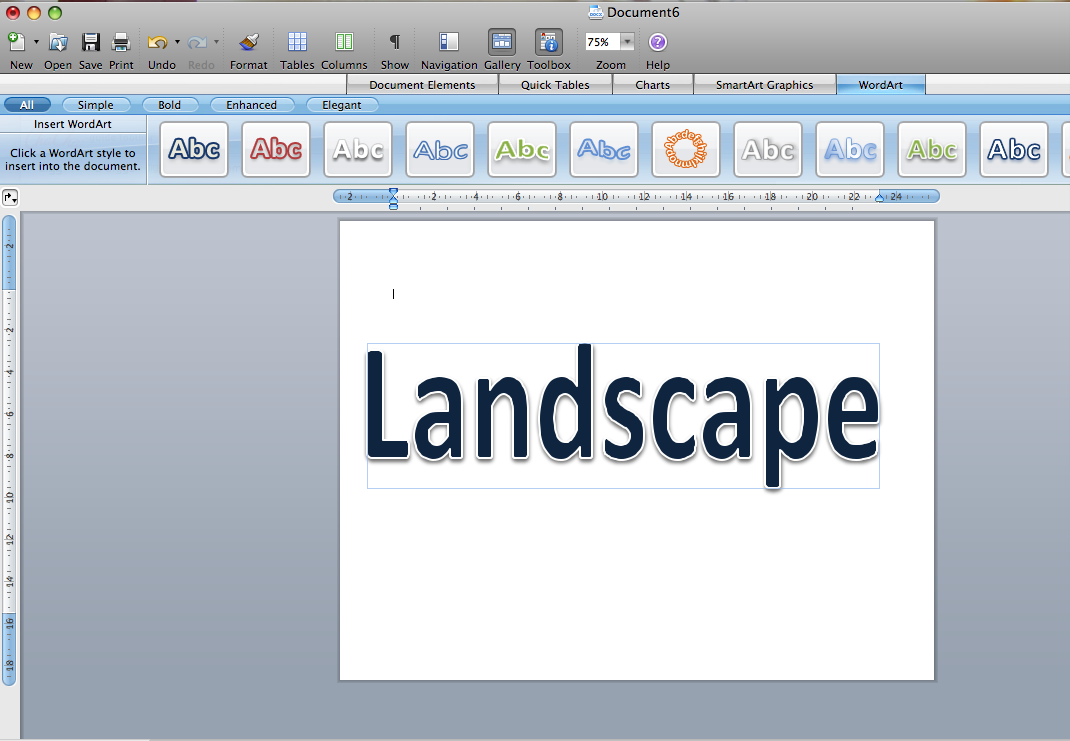Insert a table using the Tables icon
Image resolution: width=1070 pixels, height=741 pixels.
297,43
